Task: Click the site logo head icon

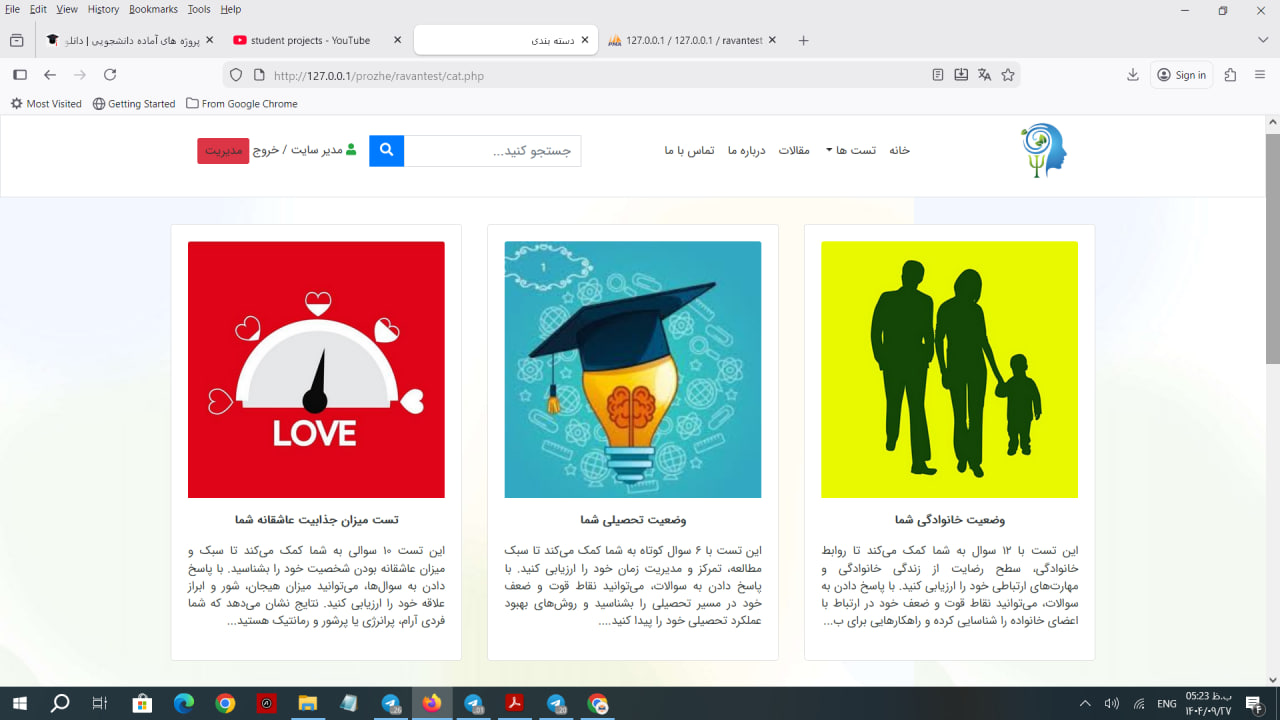Action: tap(1044, 151)
